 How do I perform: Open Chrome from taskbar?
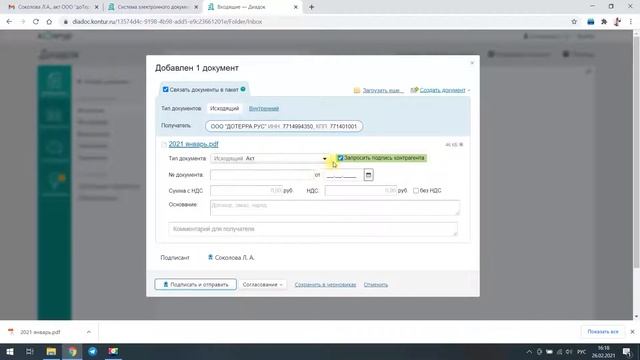click(72, 351)
